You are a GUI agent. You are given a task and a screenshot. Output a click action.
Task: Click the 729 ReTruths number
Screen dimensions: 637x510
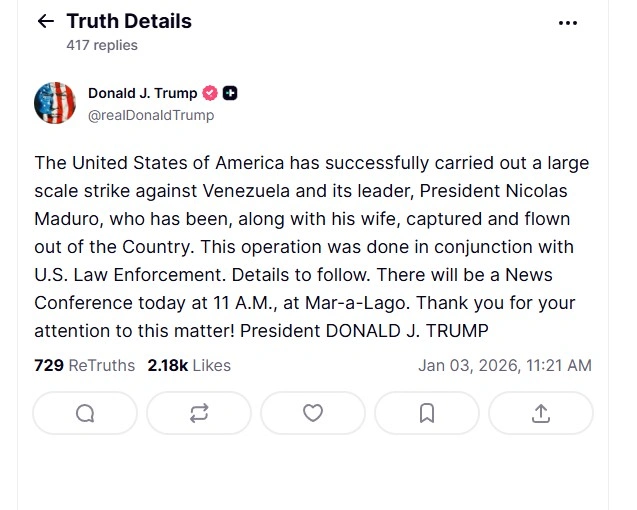click(x=49, y=365)
